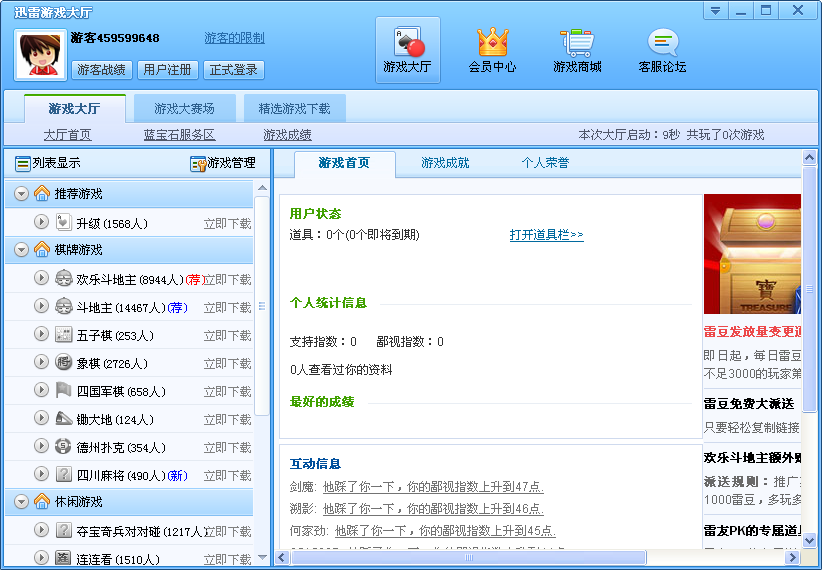Image resolution: width=822 pixels, height=570 pixels.
Task: Click the play arrow beside 象棋
Action: click(x=41, y=363)
